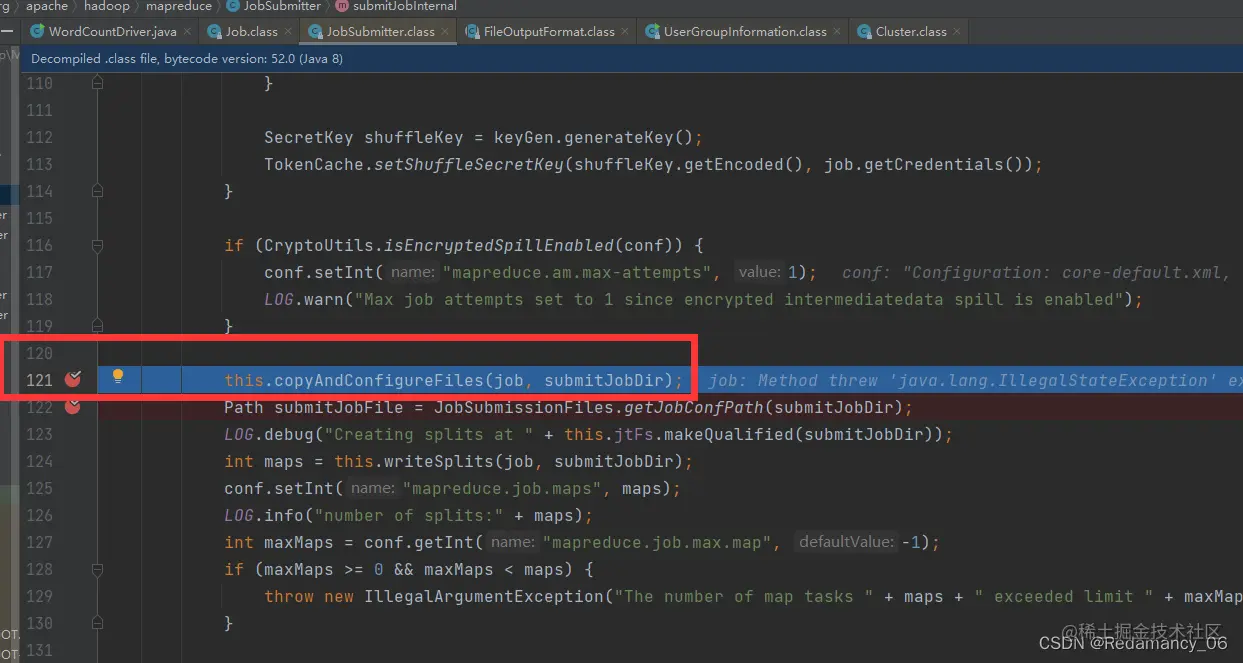Click 'setShuffleSecretKey' on line 113

[469, 164]
